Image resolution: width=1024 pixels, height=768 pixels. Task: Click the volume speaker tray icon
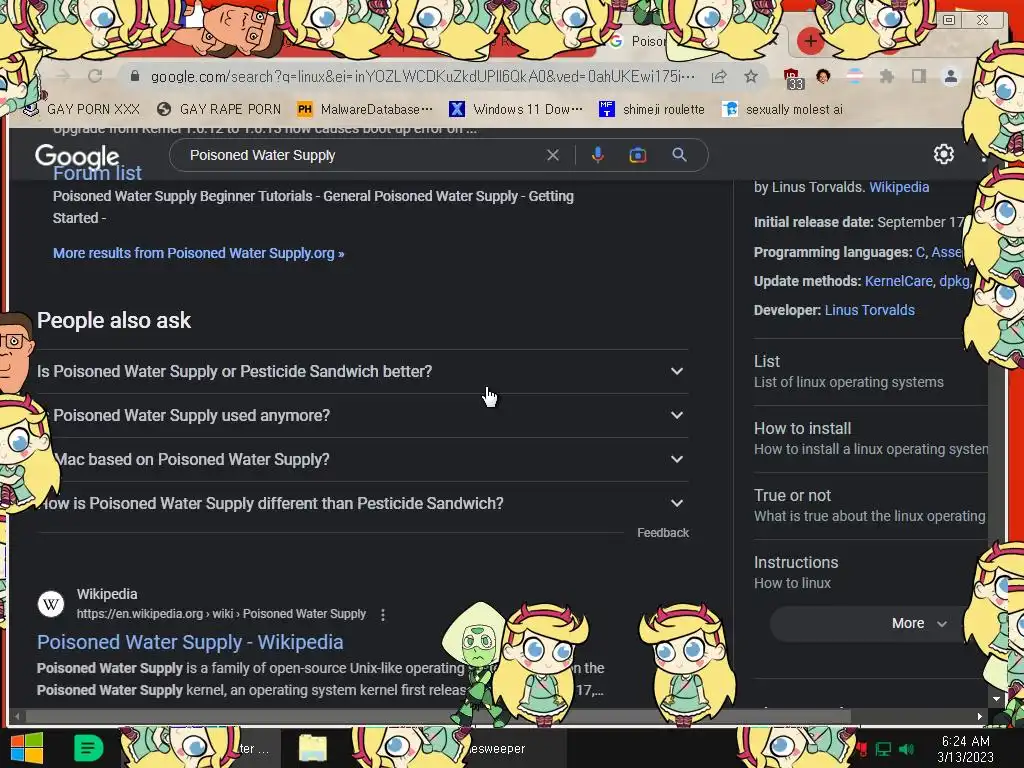click(x=906, y=749)
